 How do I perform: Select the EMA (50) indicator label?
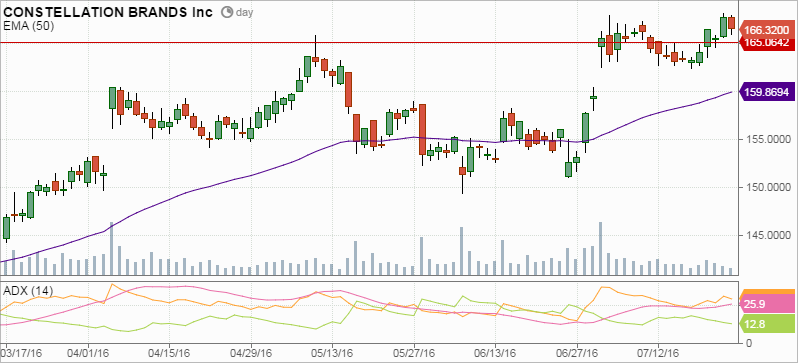click(x=28, y=25)
